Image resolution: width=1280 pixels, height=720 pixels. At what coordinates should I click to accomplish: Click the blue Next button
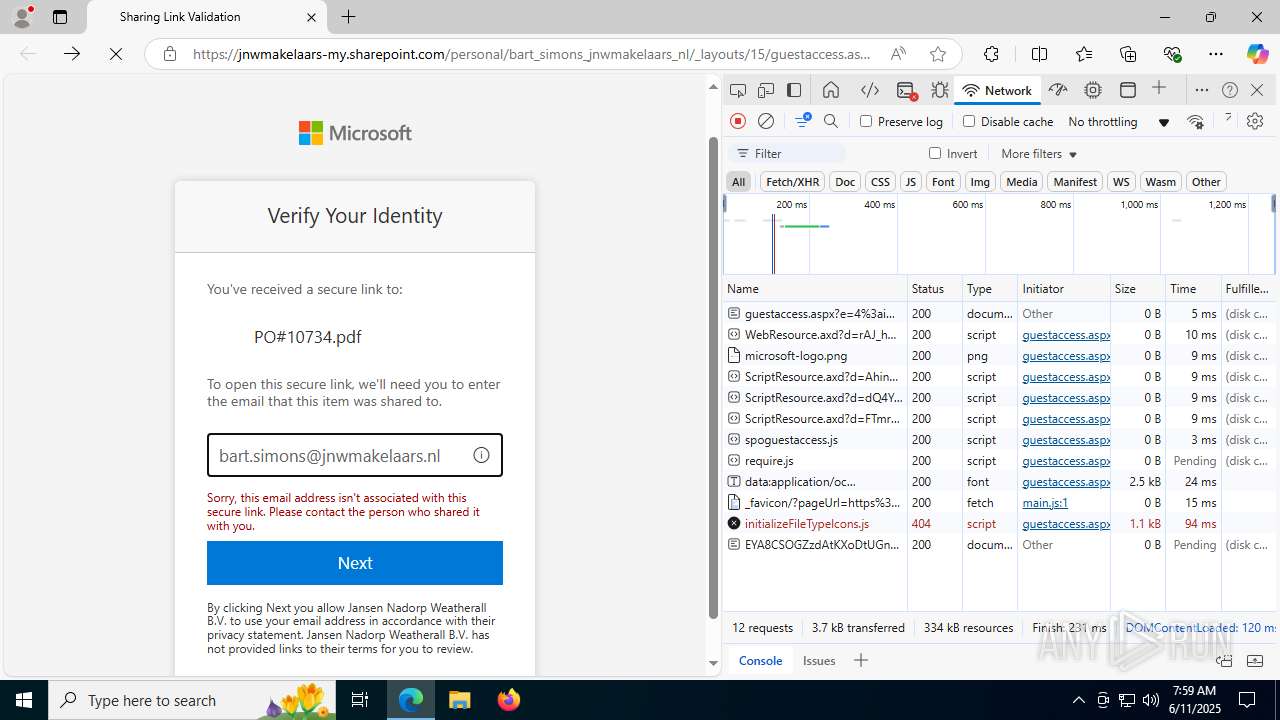click(355, 563)
